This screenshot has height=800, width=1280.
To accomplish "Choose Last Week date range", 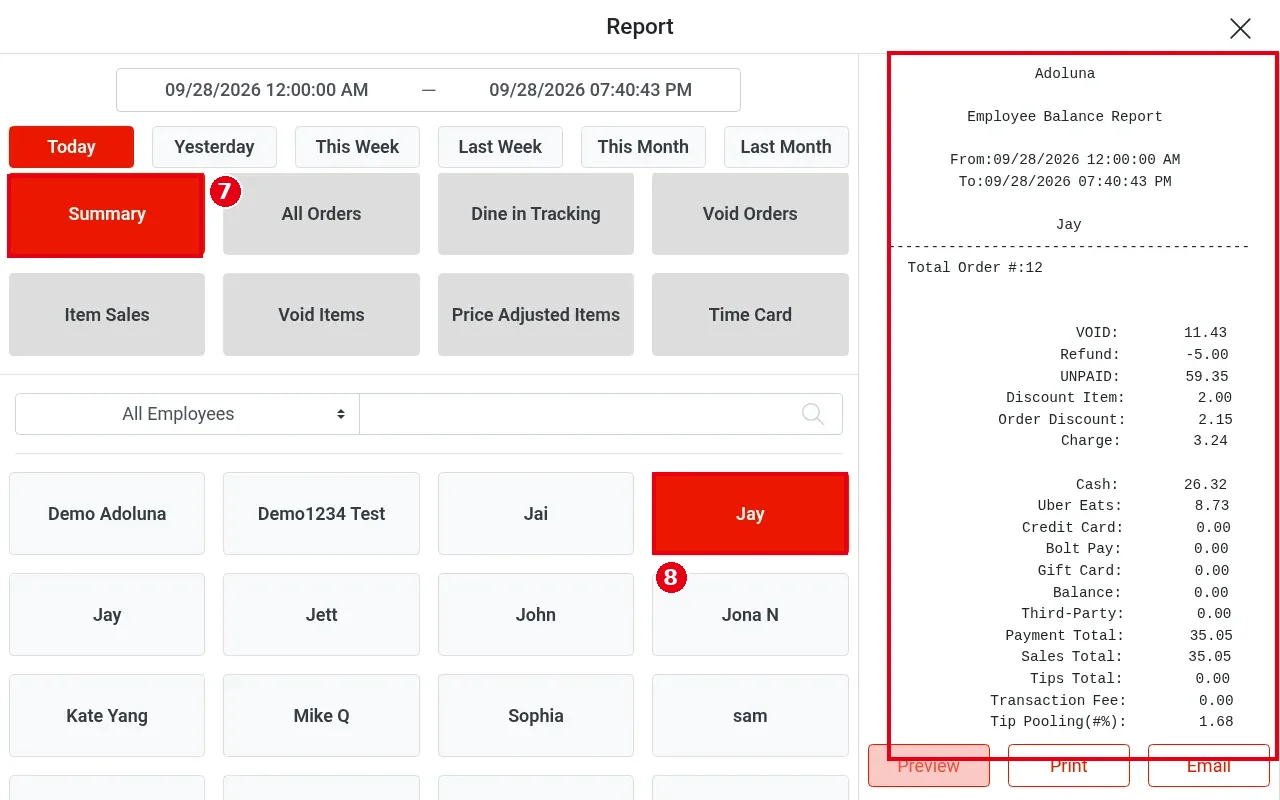I will click(500, 147).
